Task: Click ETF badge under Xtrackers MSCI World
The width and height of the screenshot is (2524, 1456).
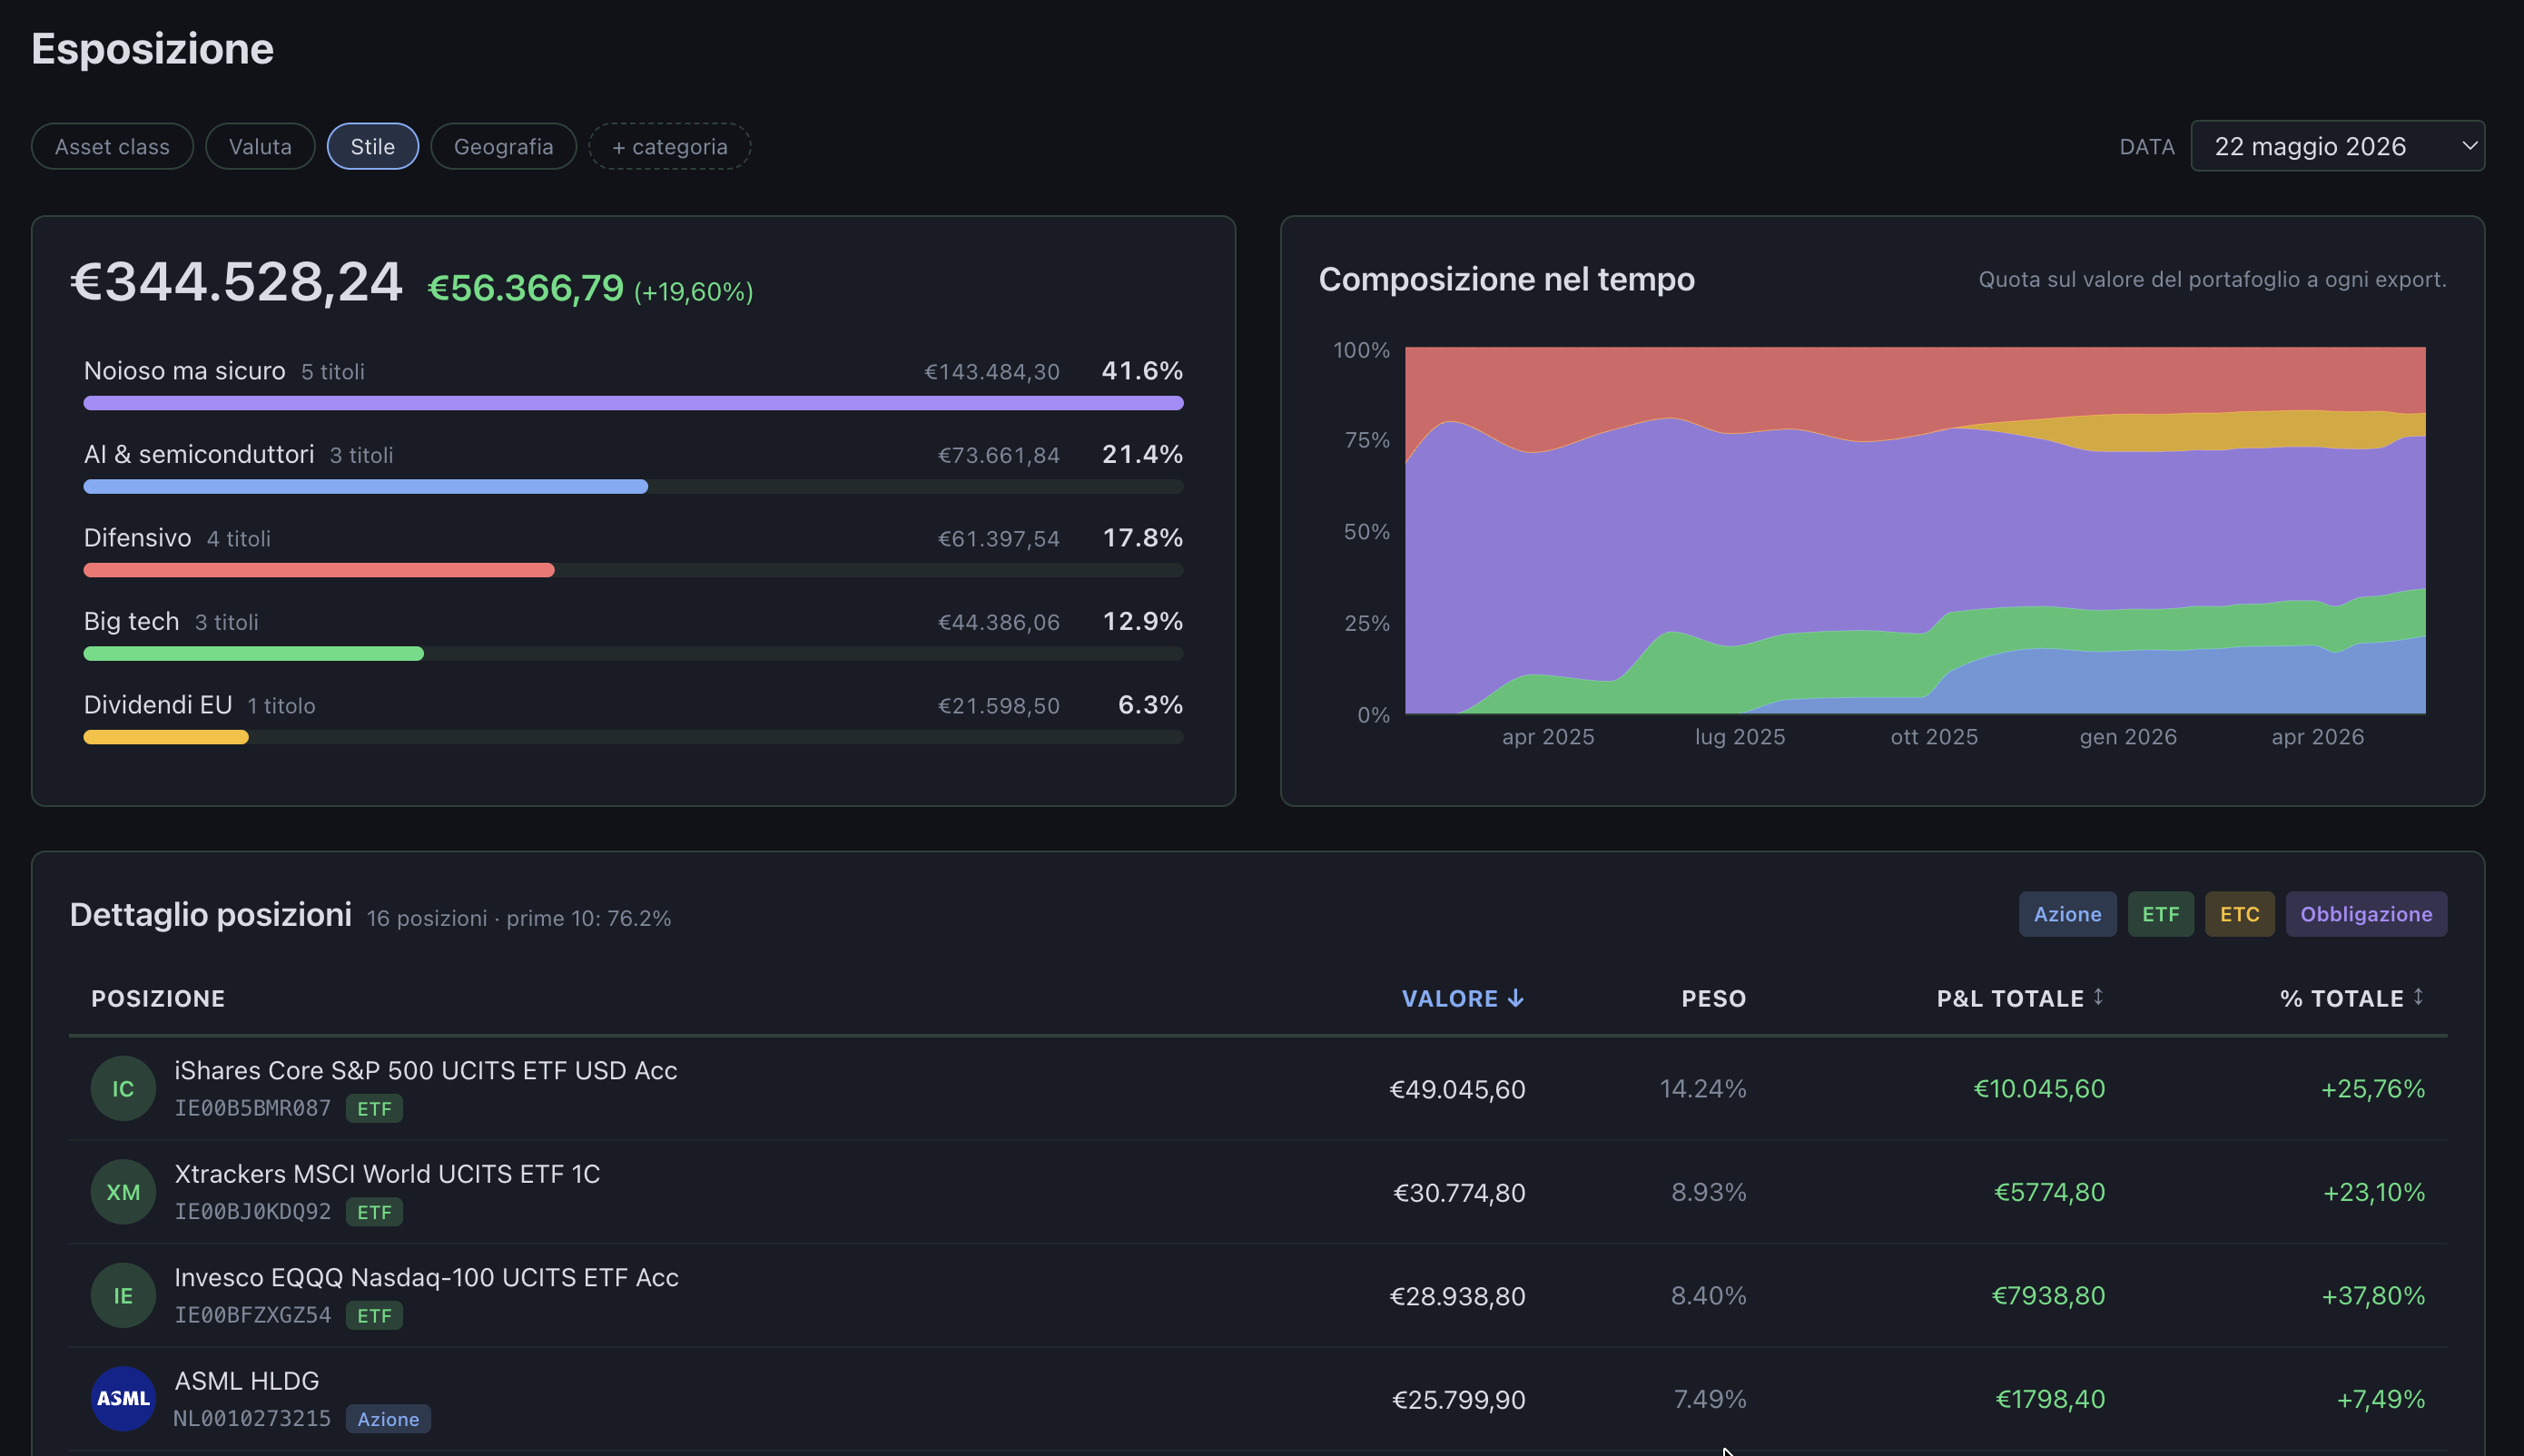Action: [374, 1212]
